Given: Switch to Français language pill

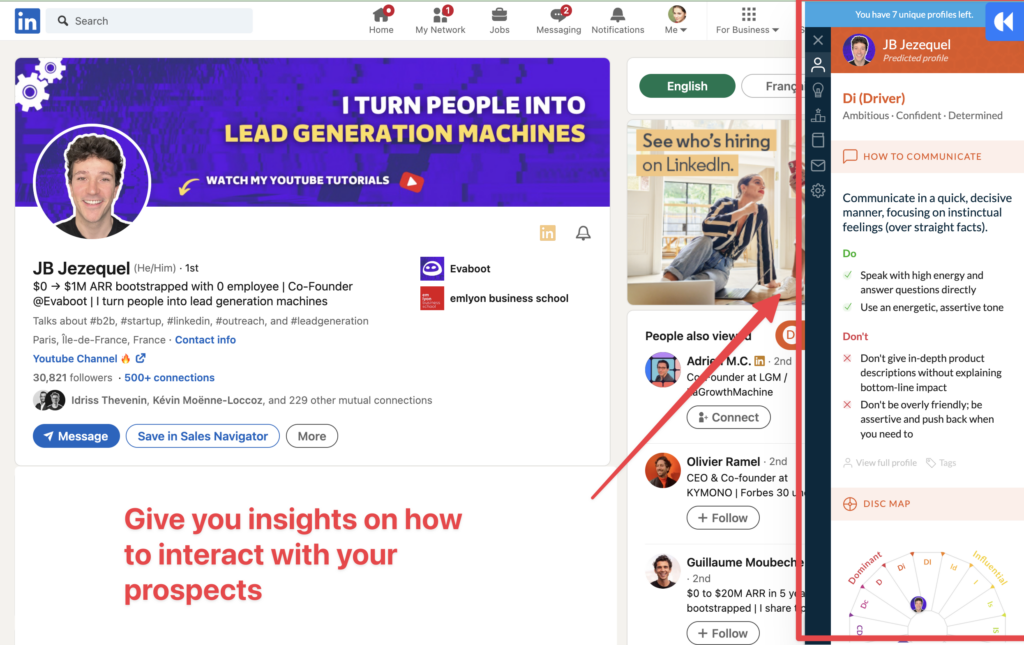Looking at the screenshot, I should [x=771, y=86].
